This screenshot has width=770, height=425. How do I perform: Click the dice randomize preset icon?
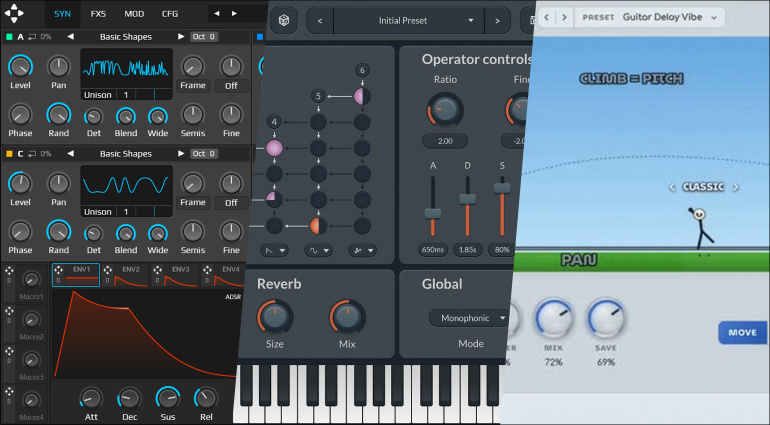point(284,20)
